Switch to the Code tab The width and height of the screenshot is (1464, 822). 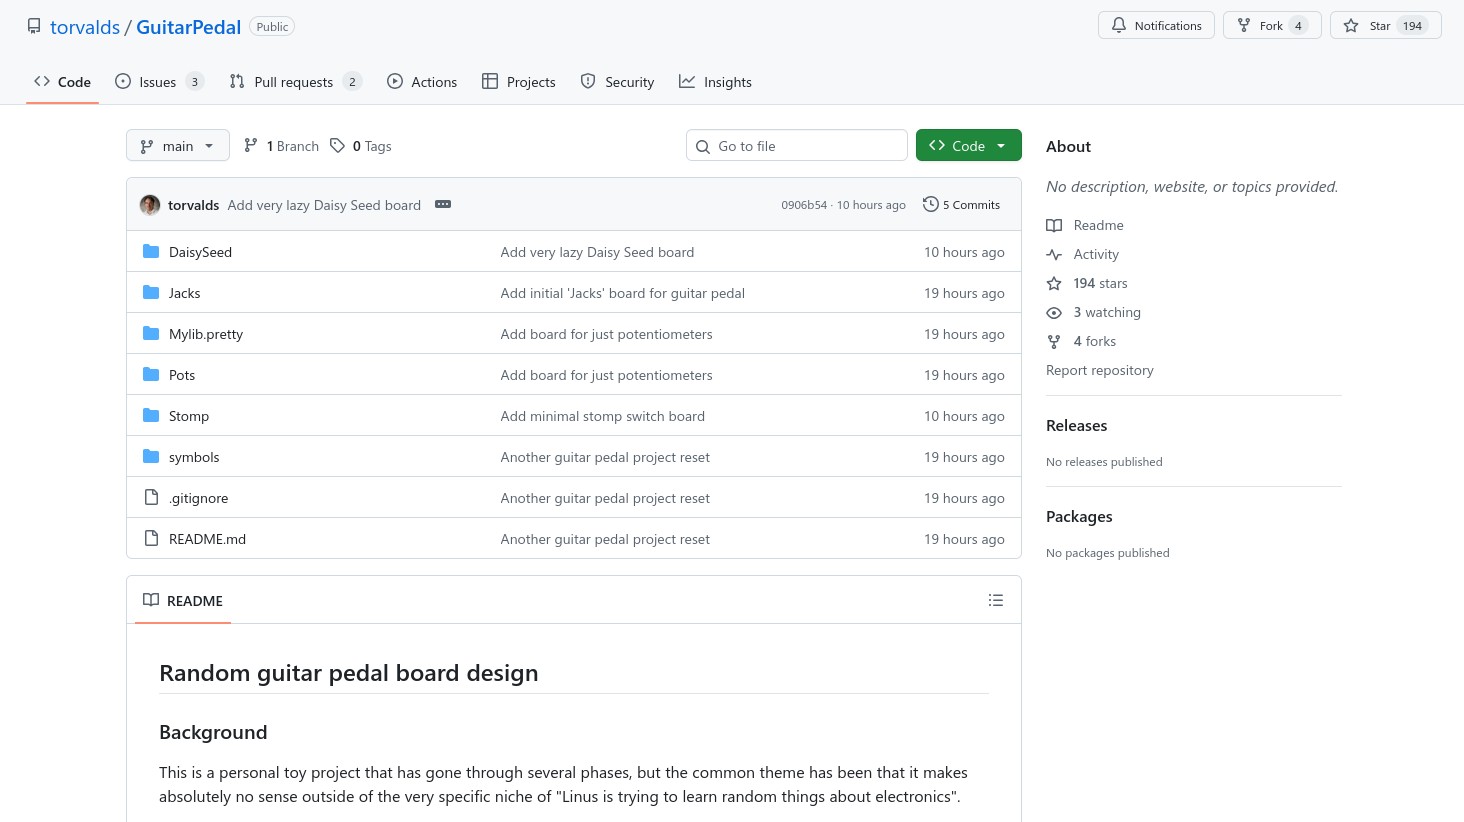pos(62,82)
